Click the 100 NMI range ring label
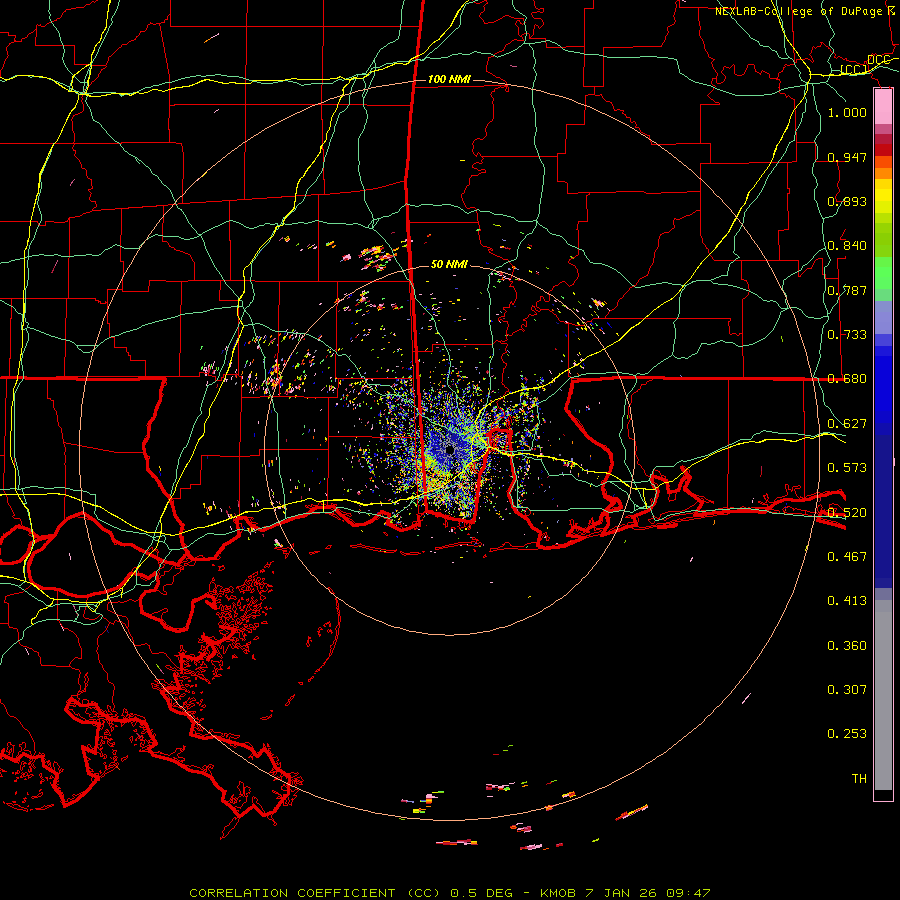900x900 pixels. pos(449,79)
